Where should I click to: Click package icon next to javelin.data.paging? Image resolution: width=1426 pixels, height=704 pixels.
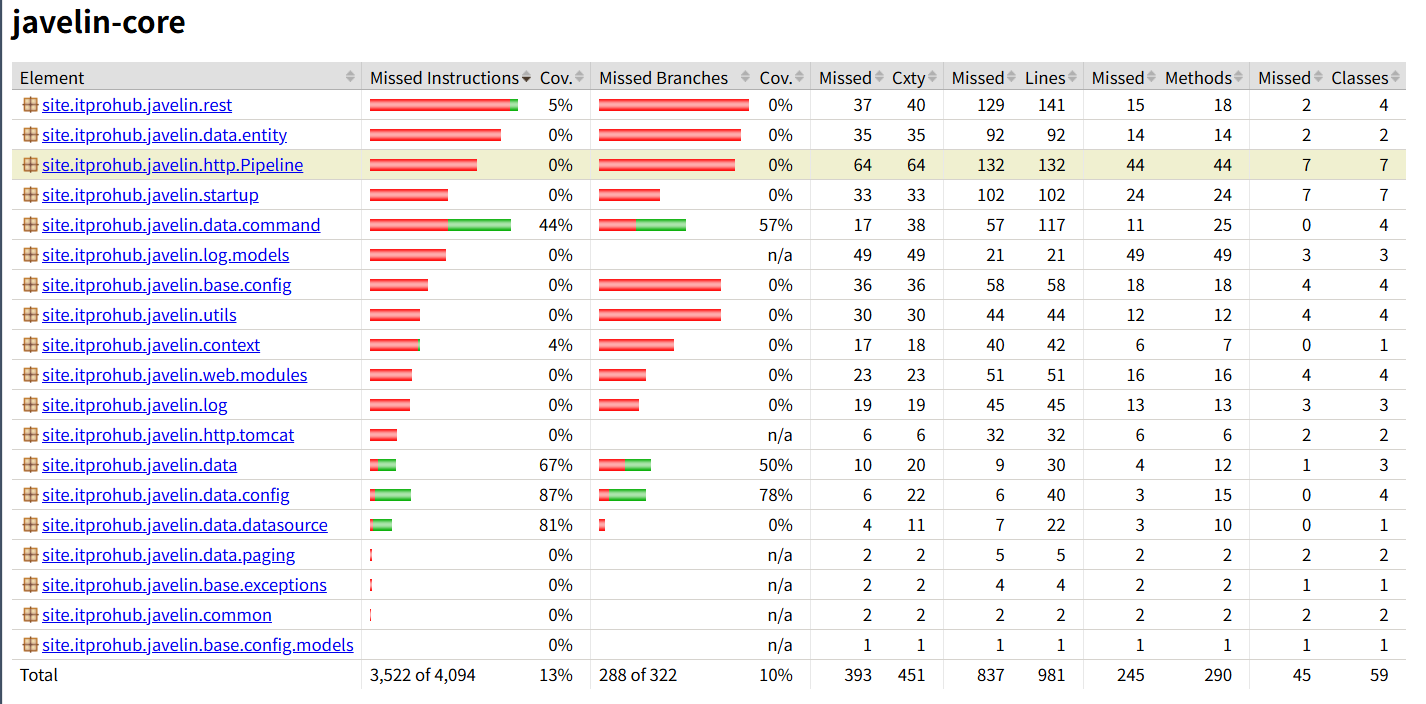(30, 555)
